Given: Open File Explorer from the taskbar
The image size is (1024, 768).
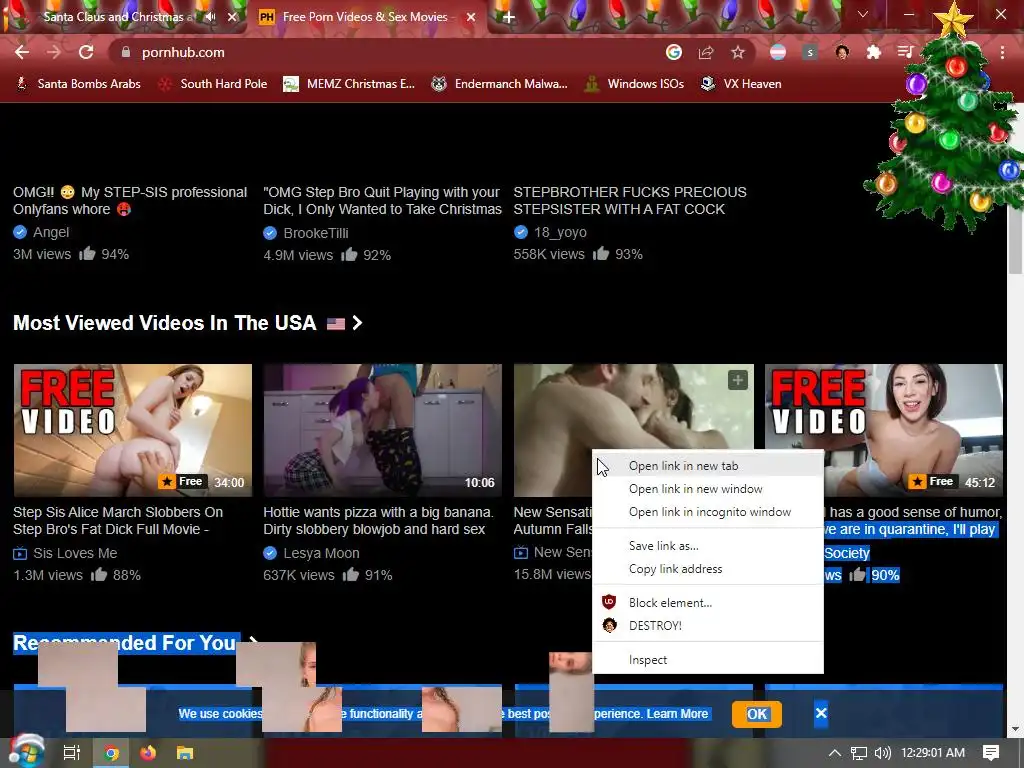Looking at the screenshot, I should pyautogui.click(x=185, y=753).
